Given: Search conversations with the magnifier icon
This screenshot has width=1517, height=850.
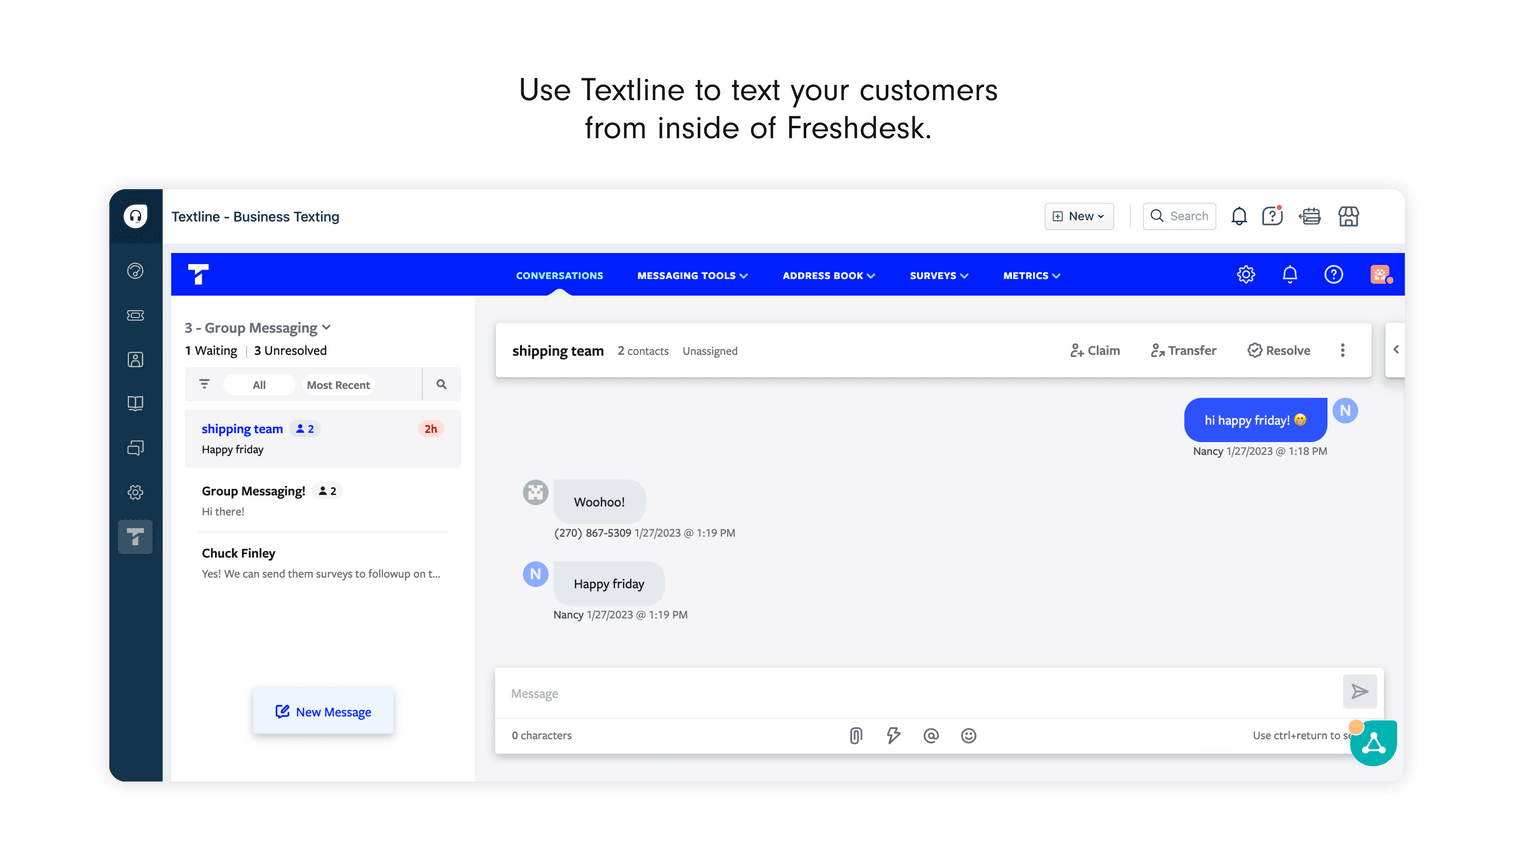Looking at the screenshot, I should click(x=441, y=385).
